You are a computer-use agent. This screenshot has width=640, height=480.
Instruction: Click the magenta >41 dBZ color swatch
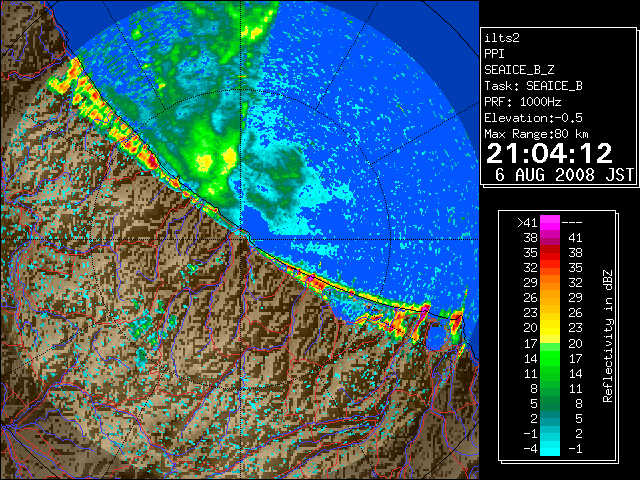click(549, 223)
